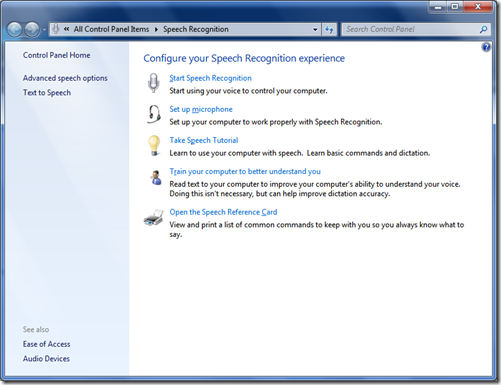The height and width of the screenshot is (385, 501).
Task: Open the Start Speech Recognition link
Action: (x=210, y=78)
